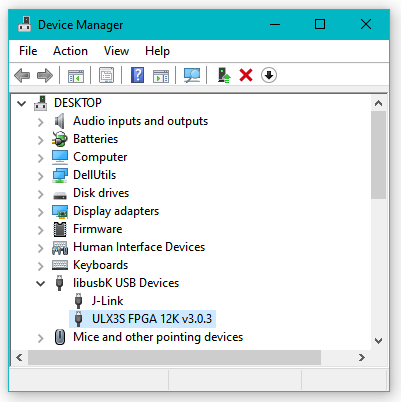Open the Action menu
This screenshot has width=401, height=402.
70,51
